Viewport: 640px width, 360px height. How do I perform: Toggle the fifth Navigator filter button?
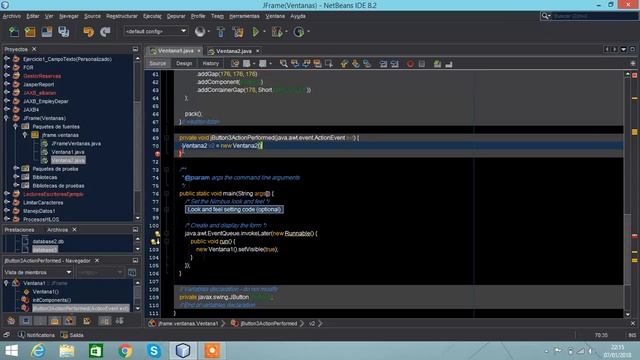coord(69,321)
